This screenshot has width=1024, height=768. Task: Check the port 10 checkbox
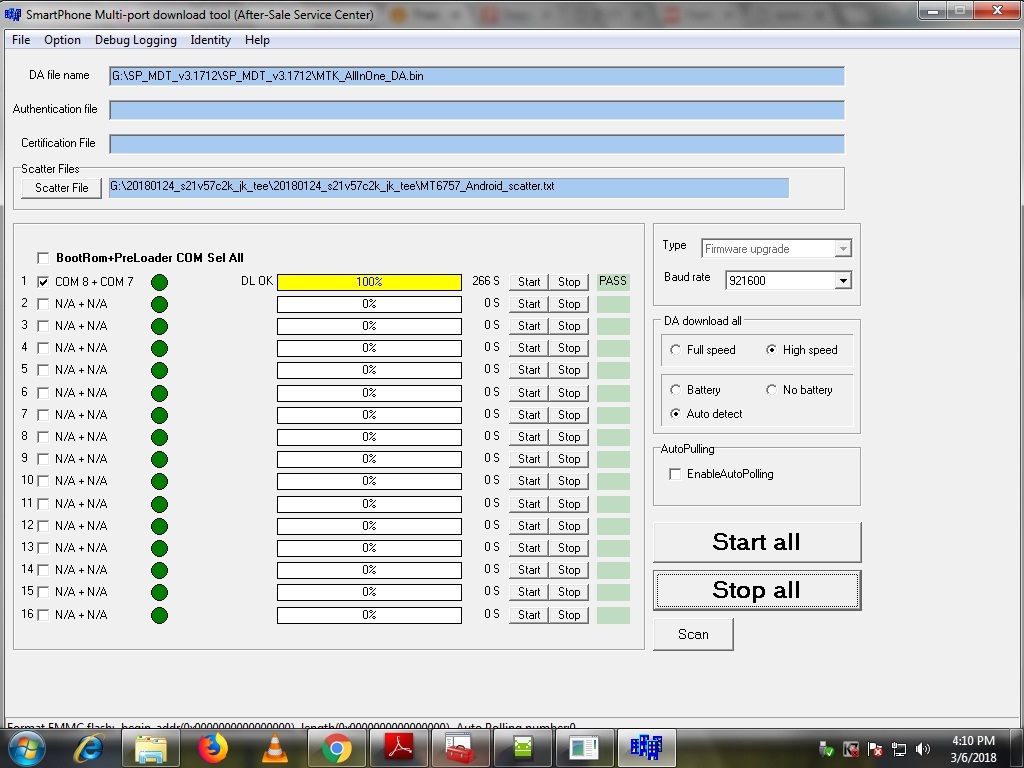43,481
